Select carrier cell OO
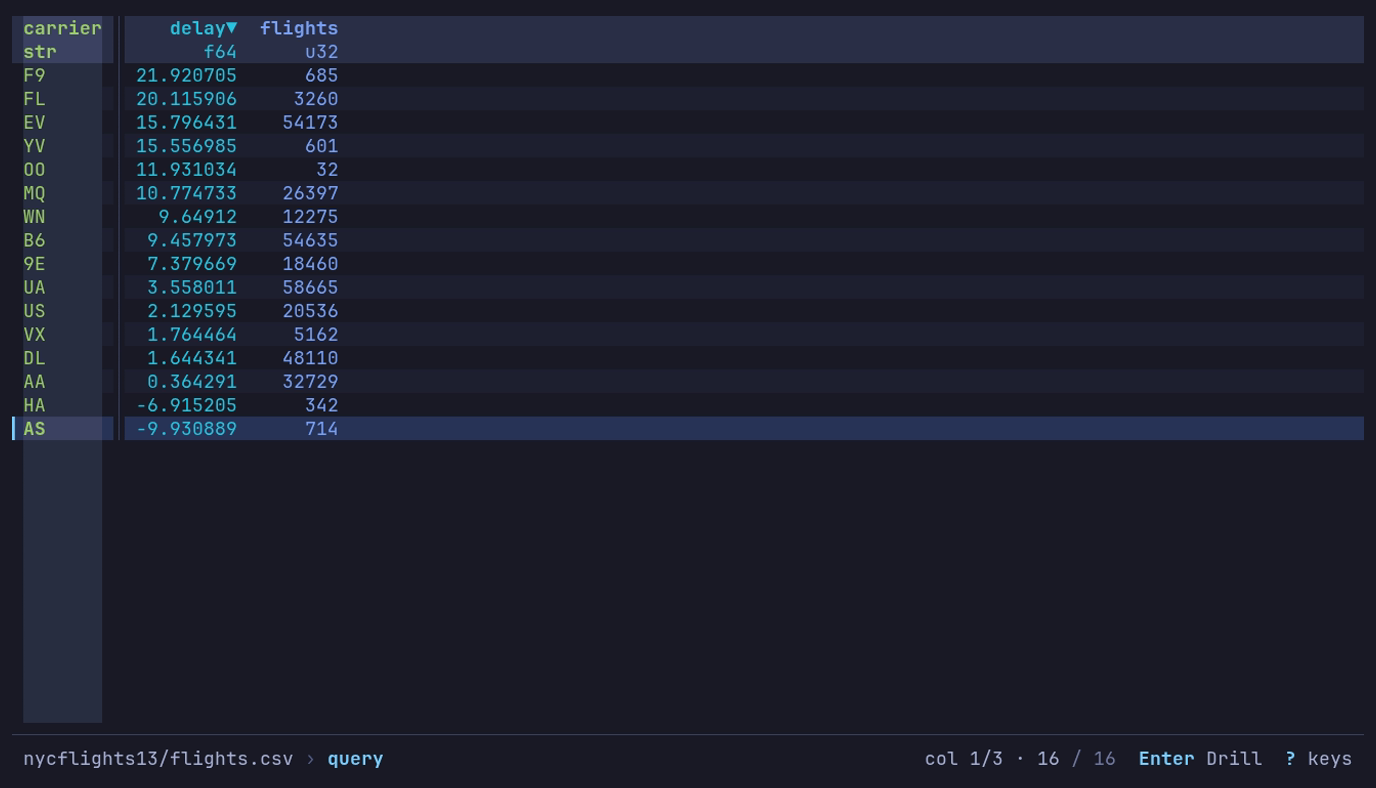Screen dimensions: 1376x788 tap(34, 169)
